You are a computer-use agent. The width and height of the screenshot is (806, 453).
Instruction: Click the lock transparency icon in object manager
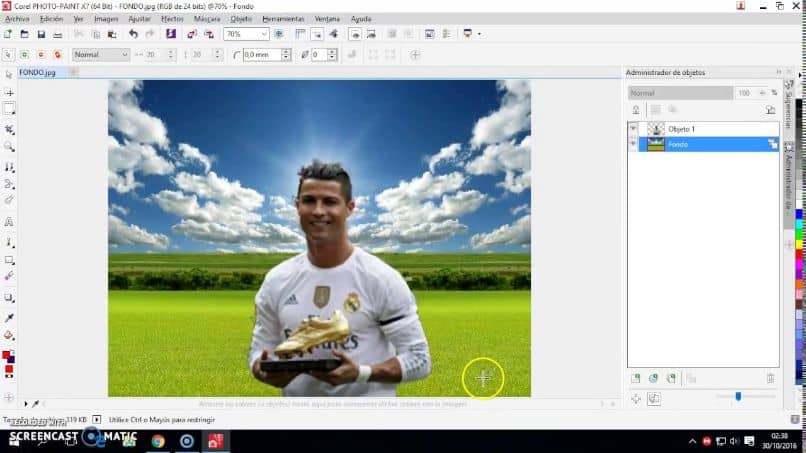tap(636, 110)
